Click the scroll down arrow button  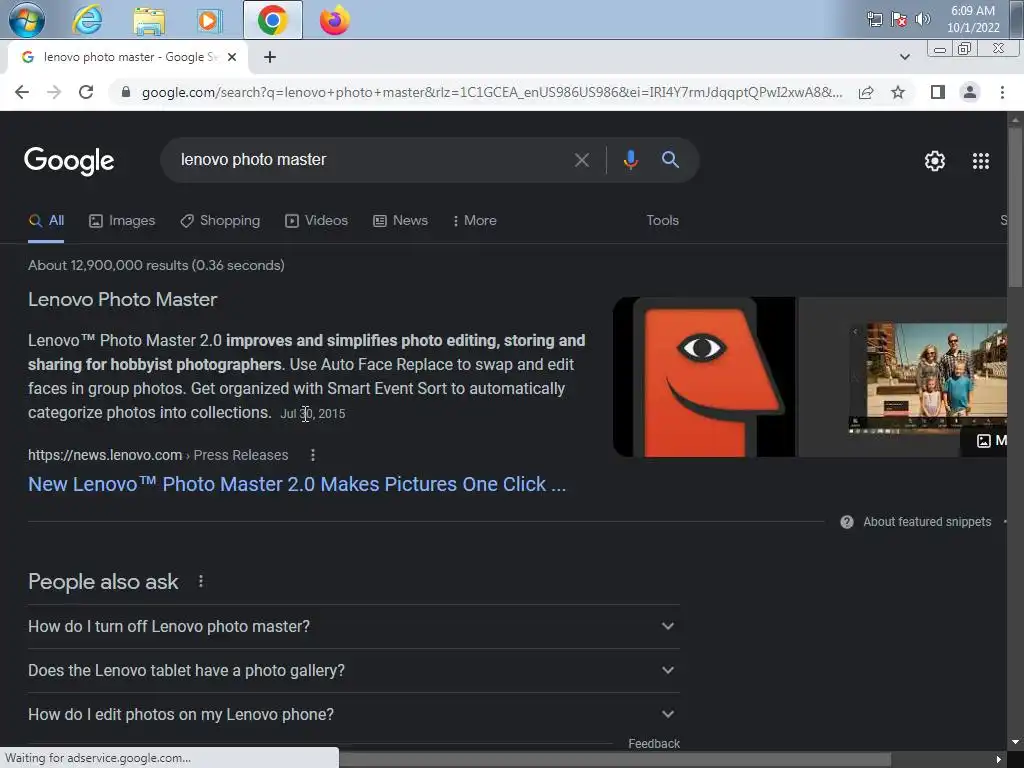click(1015, 742)
